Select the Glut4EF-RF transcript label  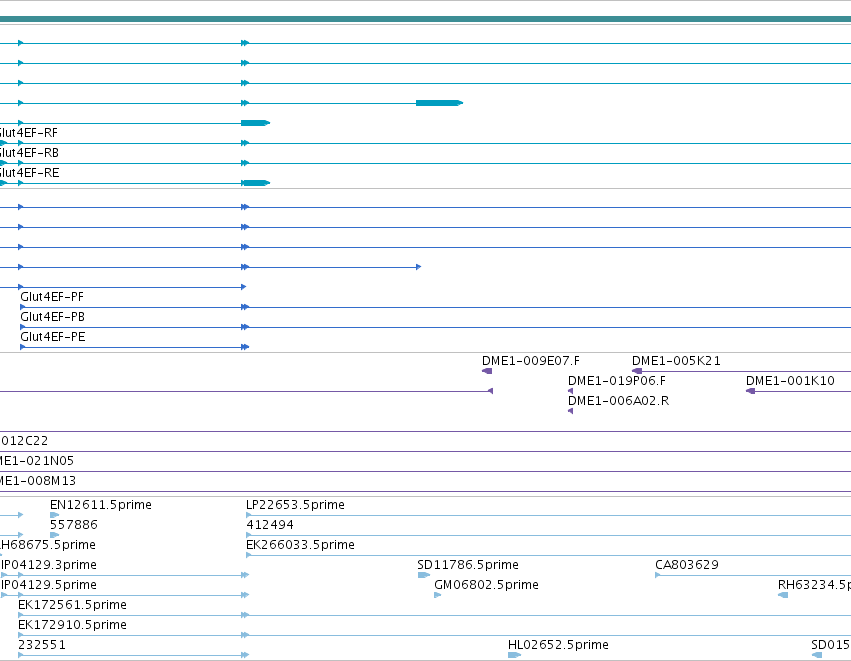click(x=28, y=133)
